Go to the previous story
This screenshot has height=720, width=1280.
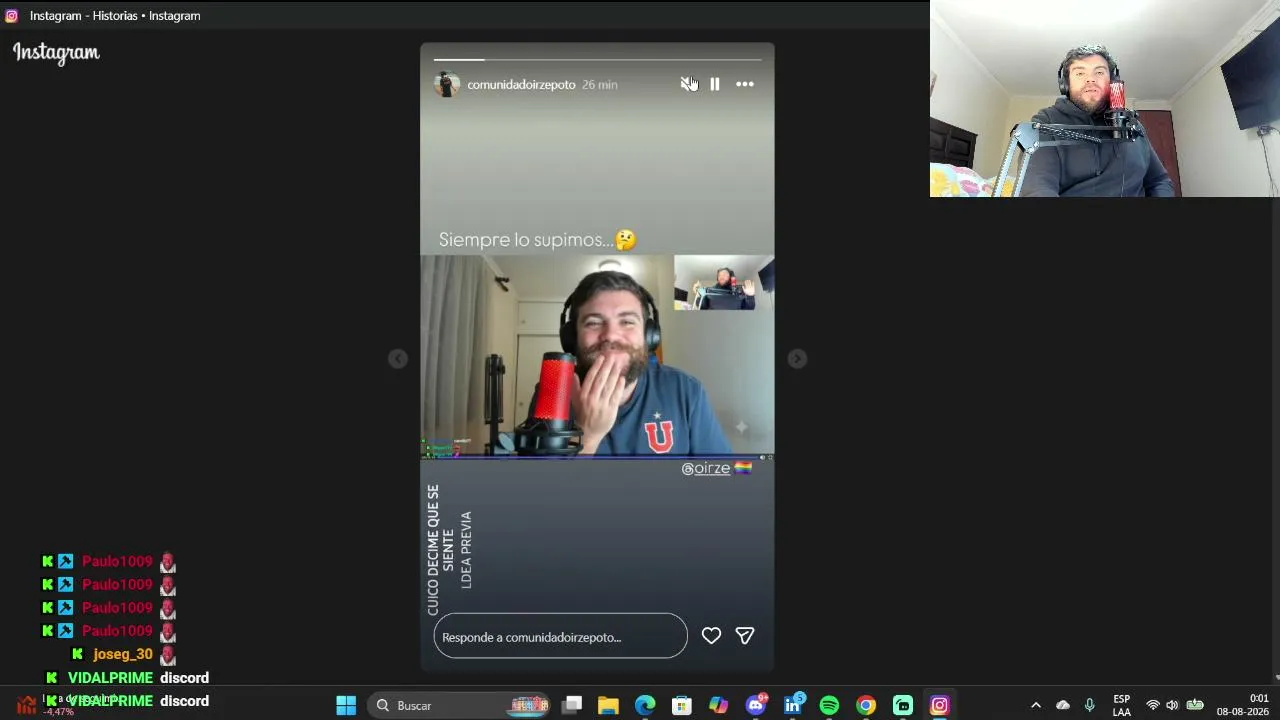398,358
